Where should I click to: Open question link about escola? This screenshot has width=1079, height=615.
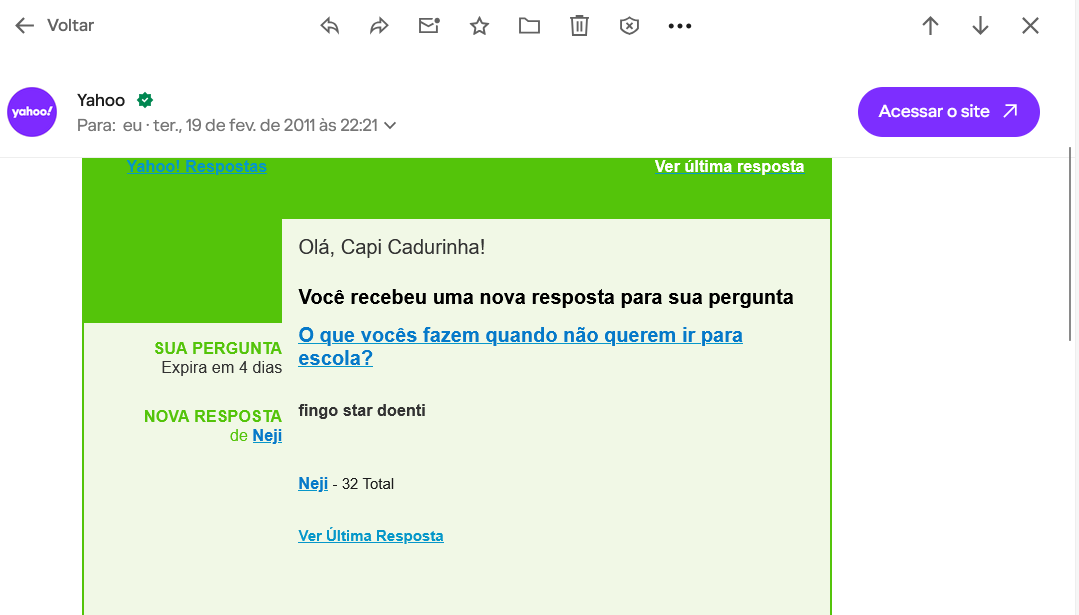[520, 346]
